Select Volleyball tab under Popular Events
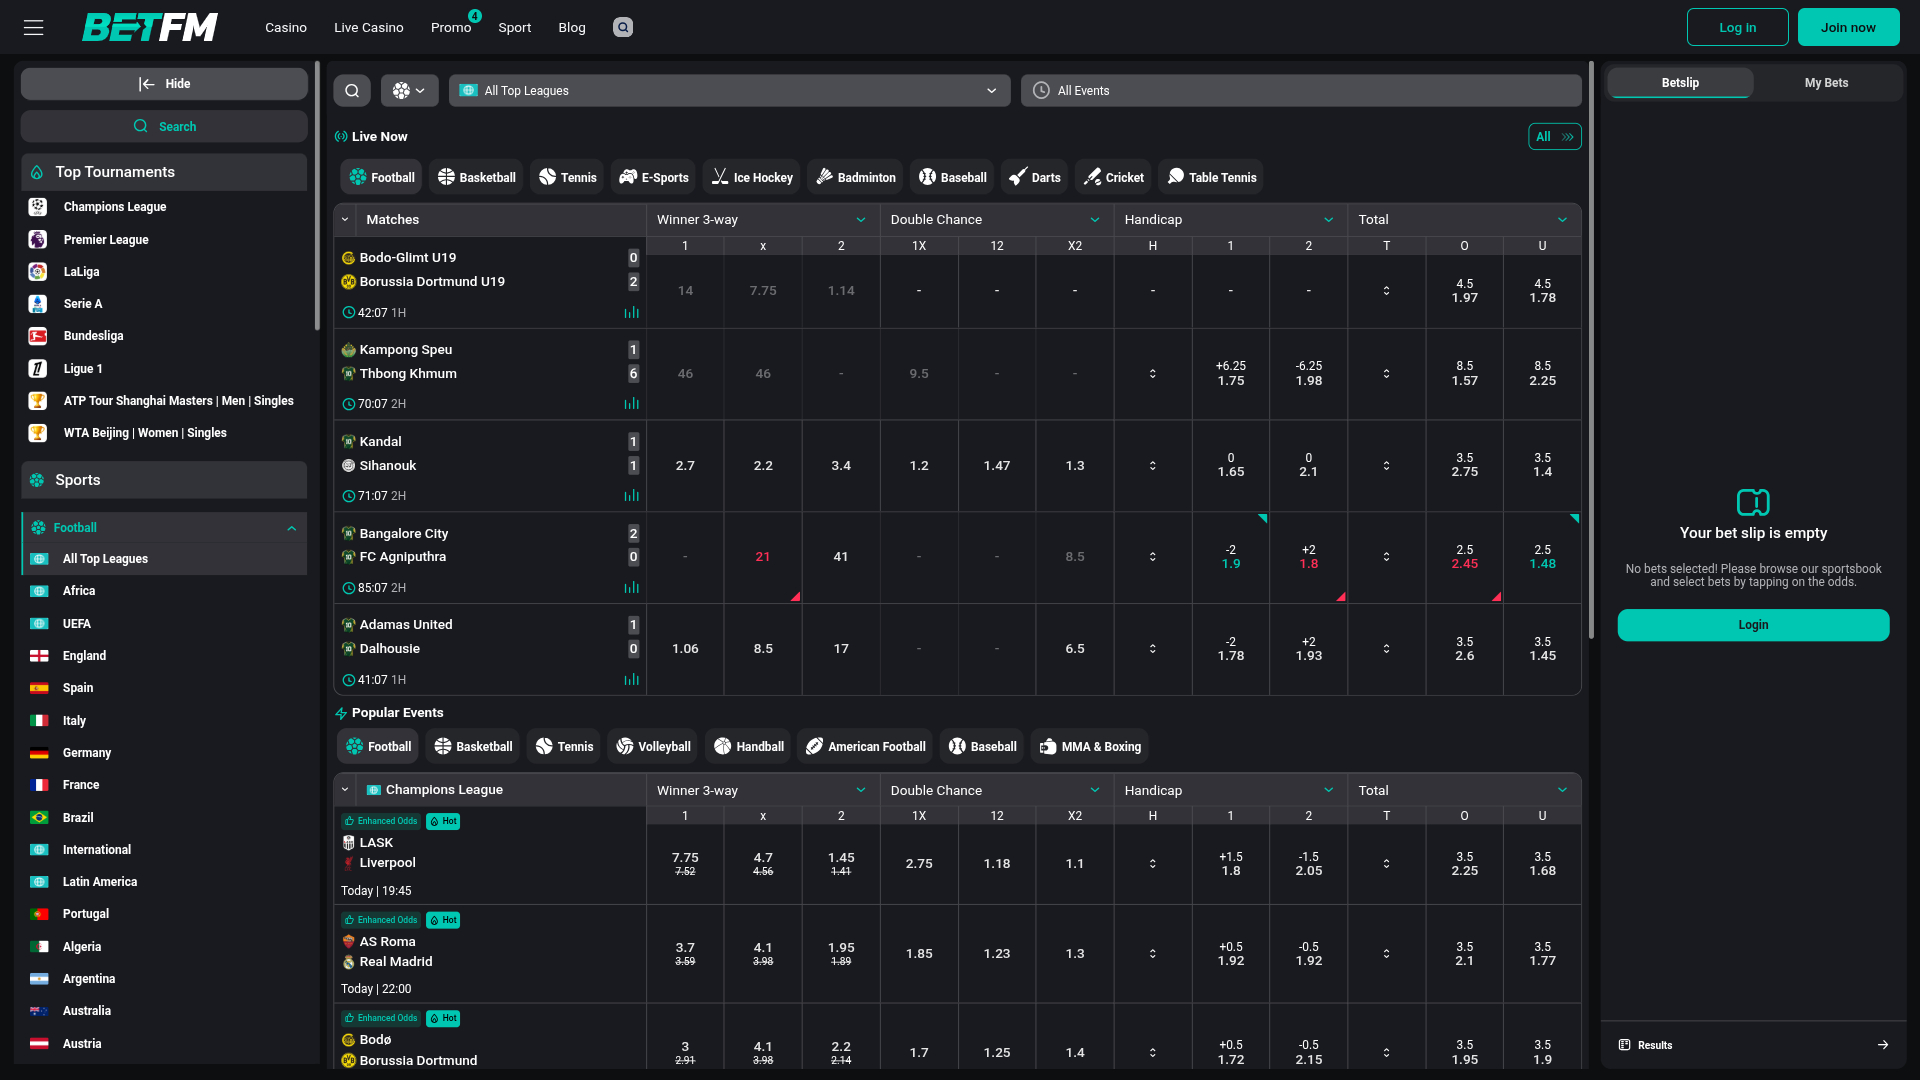 [x=653, y=747]
